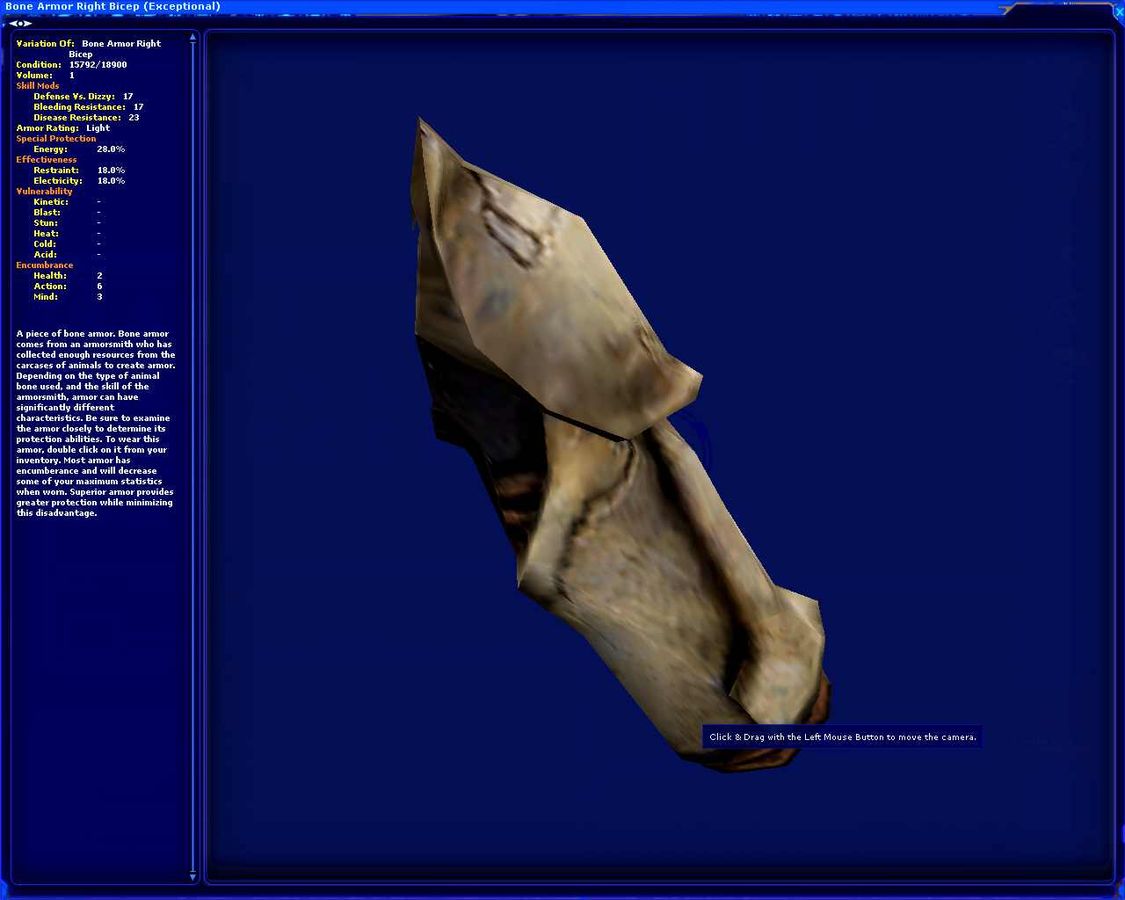The width and height of the screenshot is (1125, 900).
Task: Click the window title Bone Armor Right Bicep
Action: pyautogui.click(x=112, y=7)
